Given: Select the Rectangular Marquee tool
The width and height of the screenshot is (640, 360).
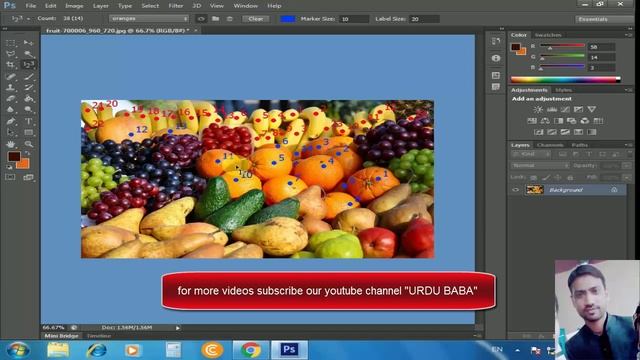Looking at the screenshot, I should [x=11, y=42].
